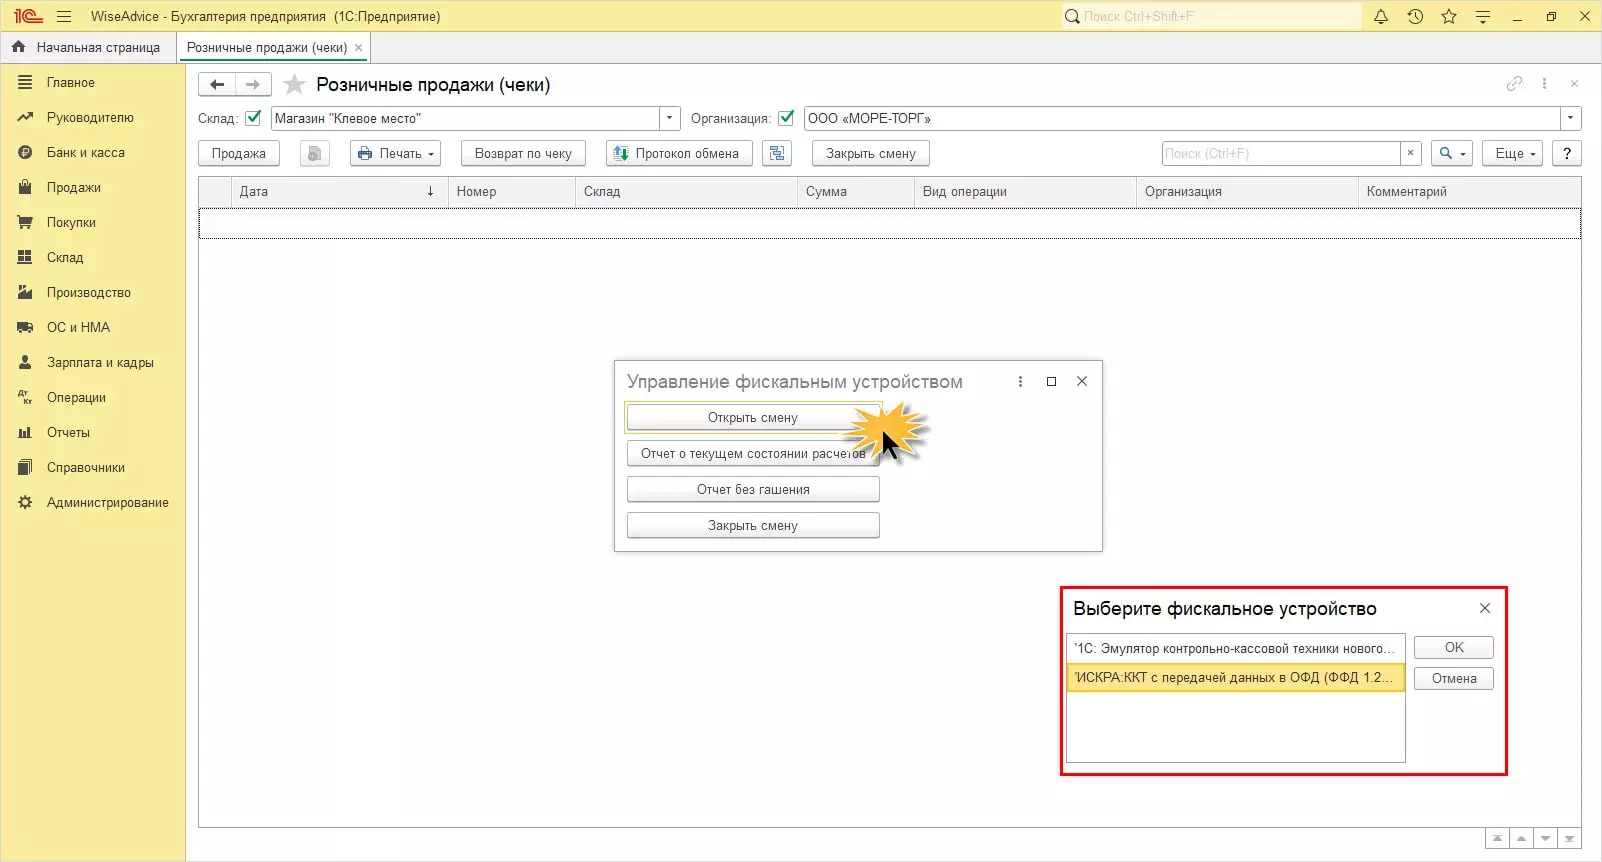Open the Печать dropdown menu
This screenshot has height=862, width=1602.
click(396, 153)
